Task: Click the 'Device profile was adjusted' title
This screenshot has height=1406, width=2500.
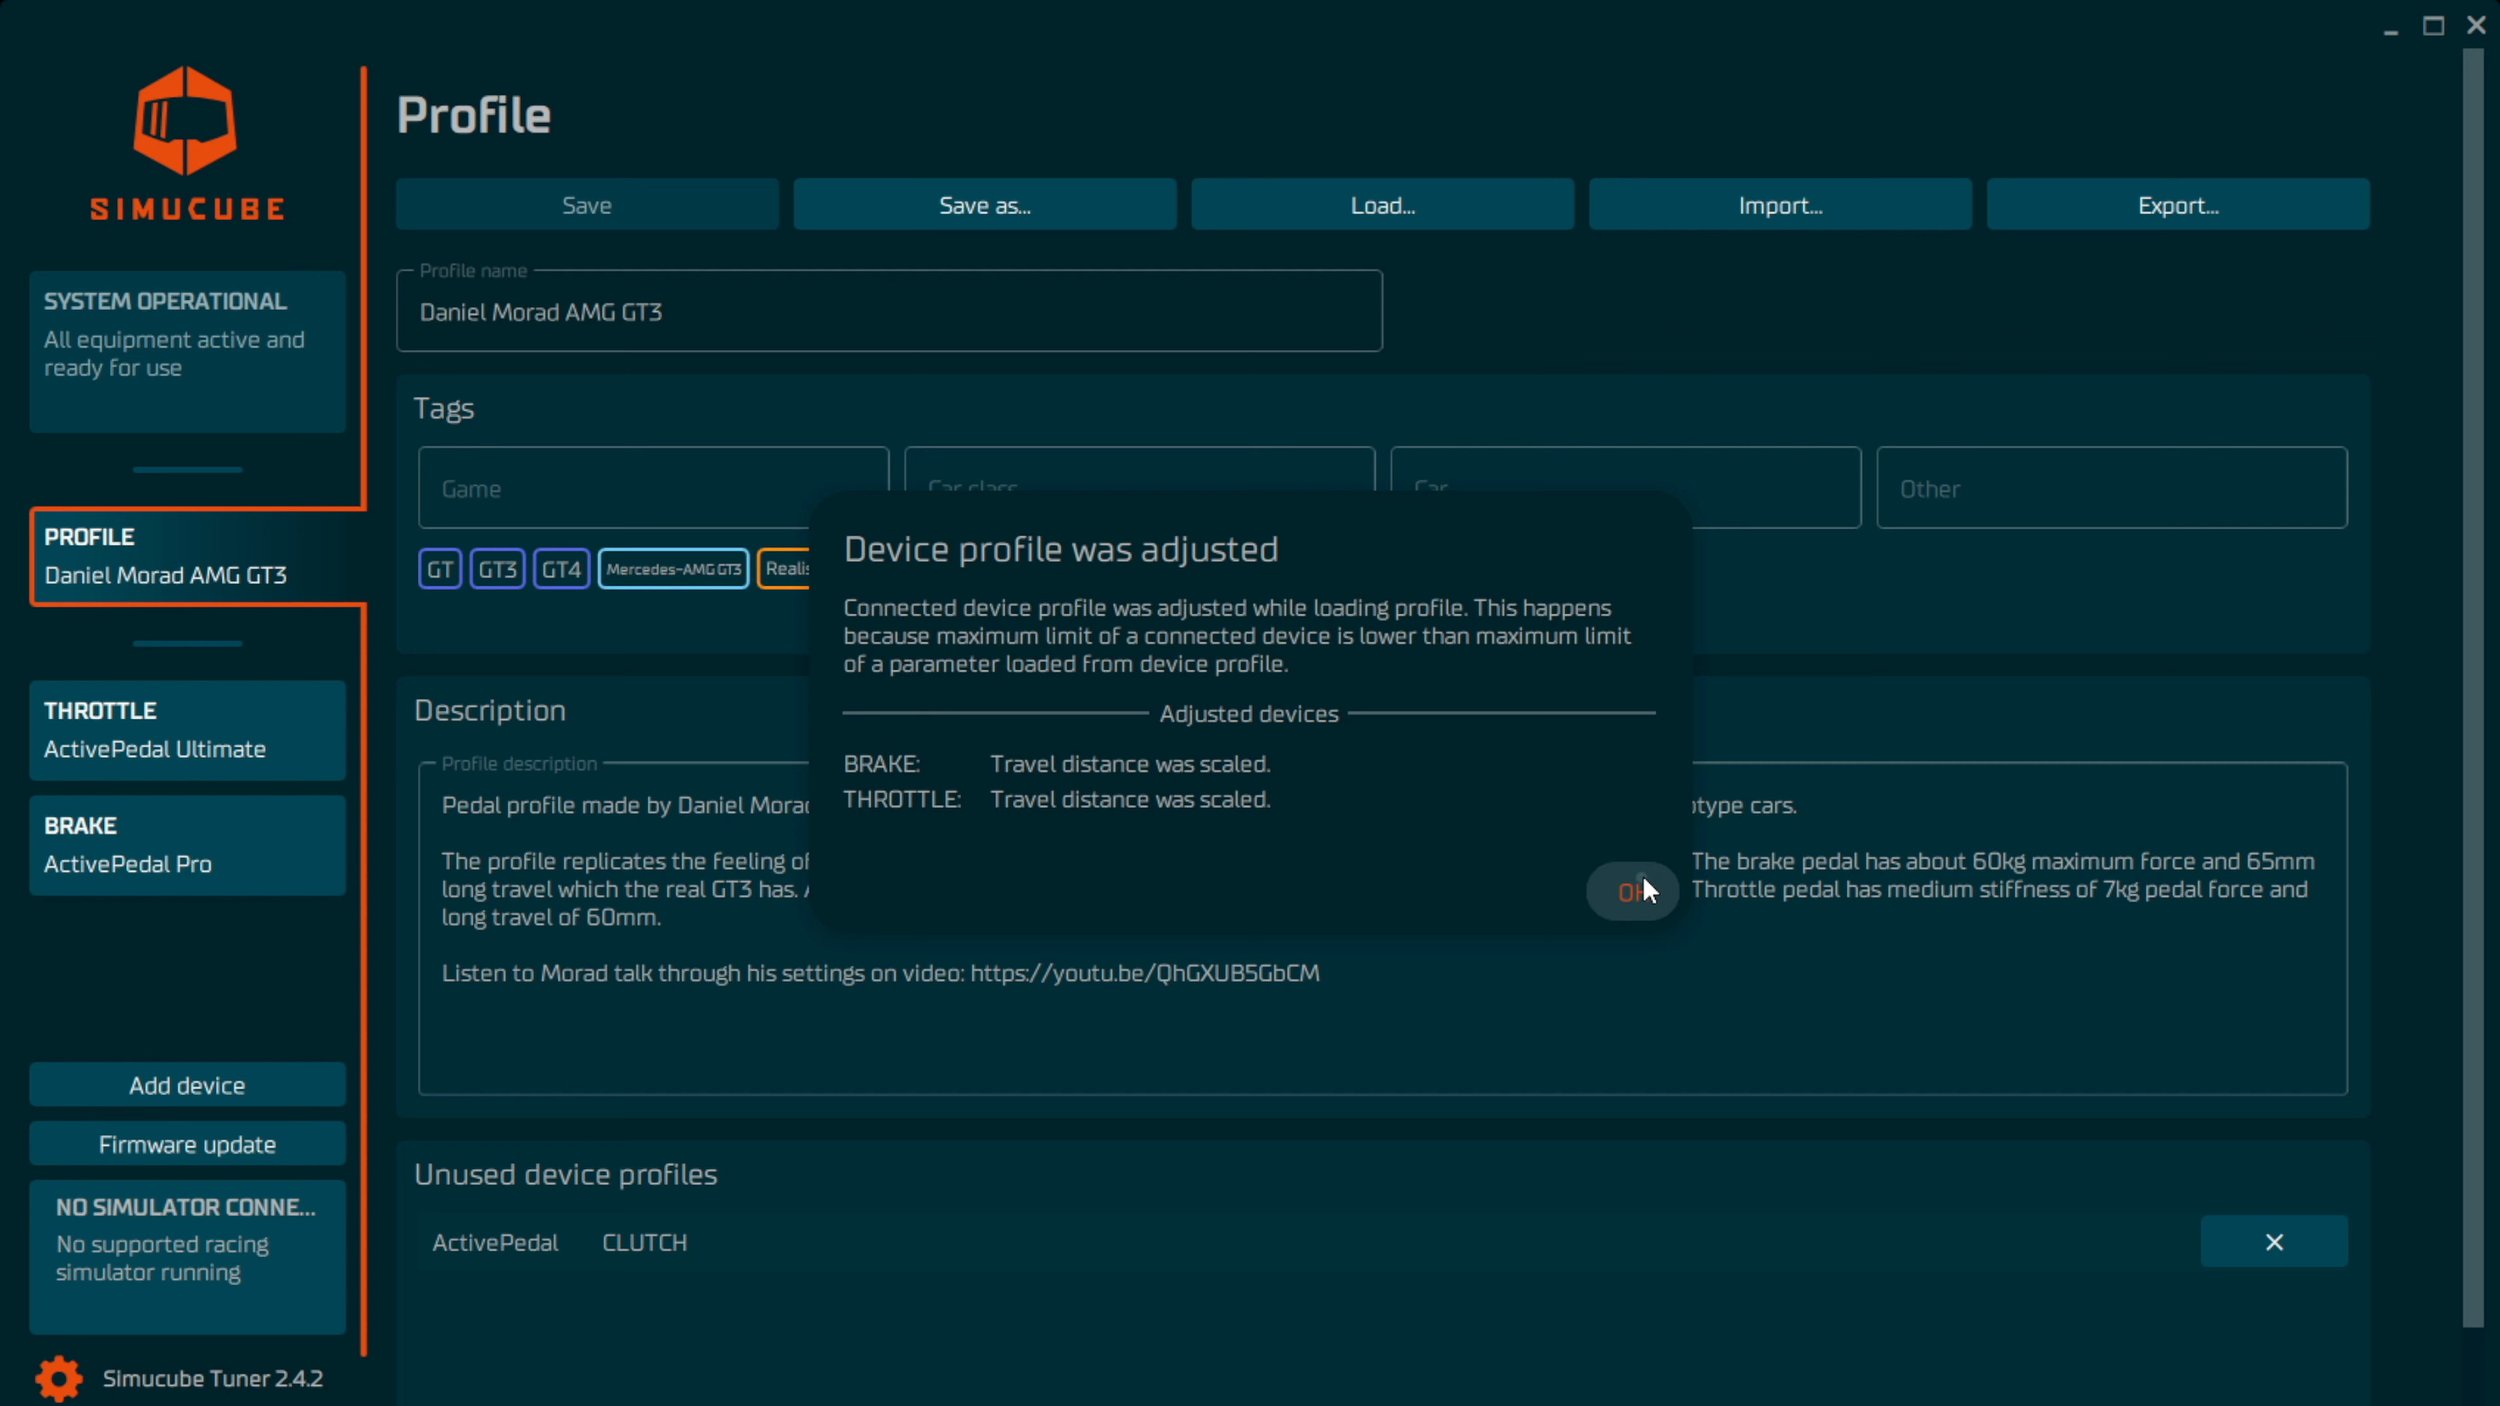Action: point(1061,549)
